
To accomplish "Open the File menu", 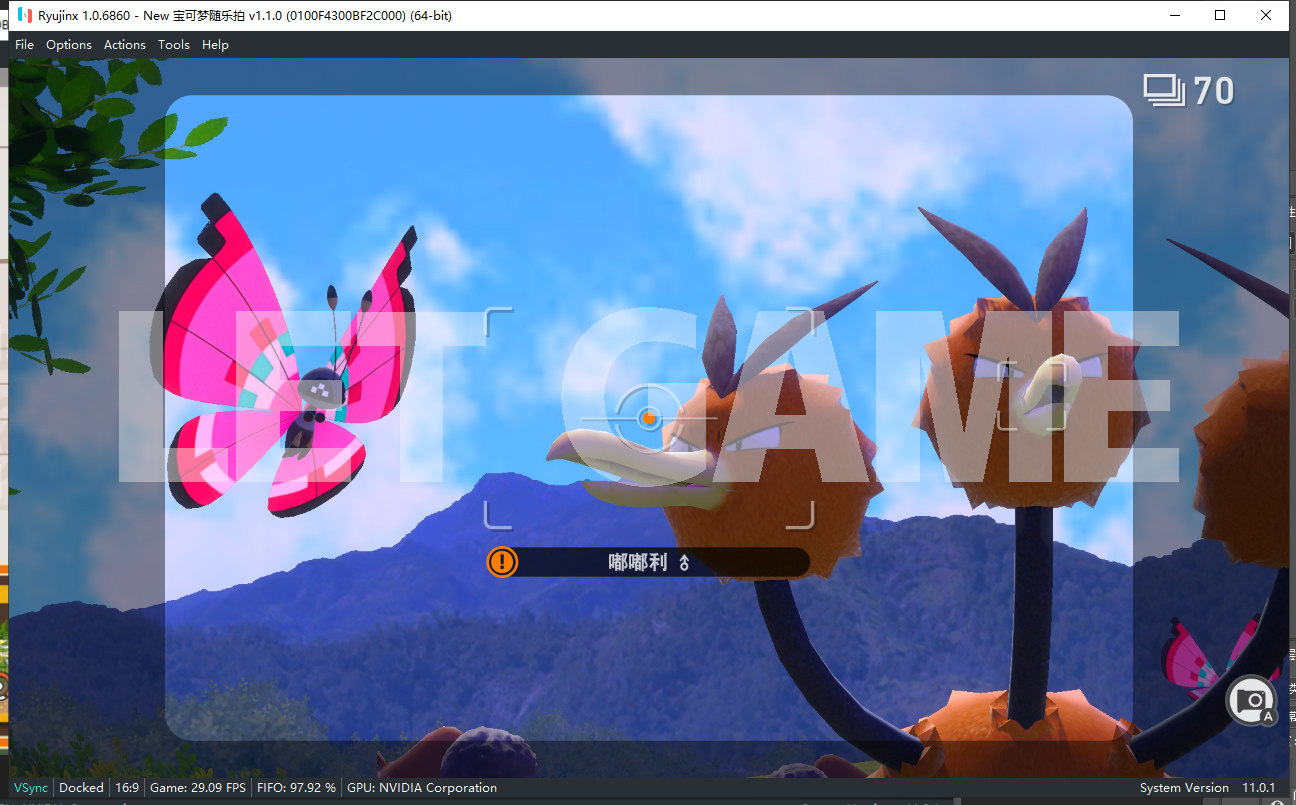I will (24, 45).
